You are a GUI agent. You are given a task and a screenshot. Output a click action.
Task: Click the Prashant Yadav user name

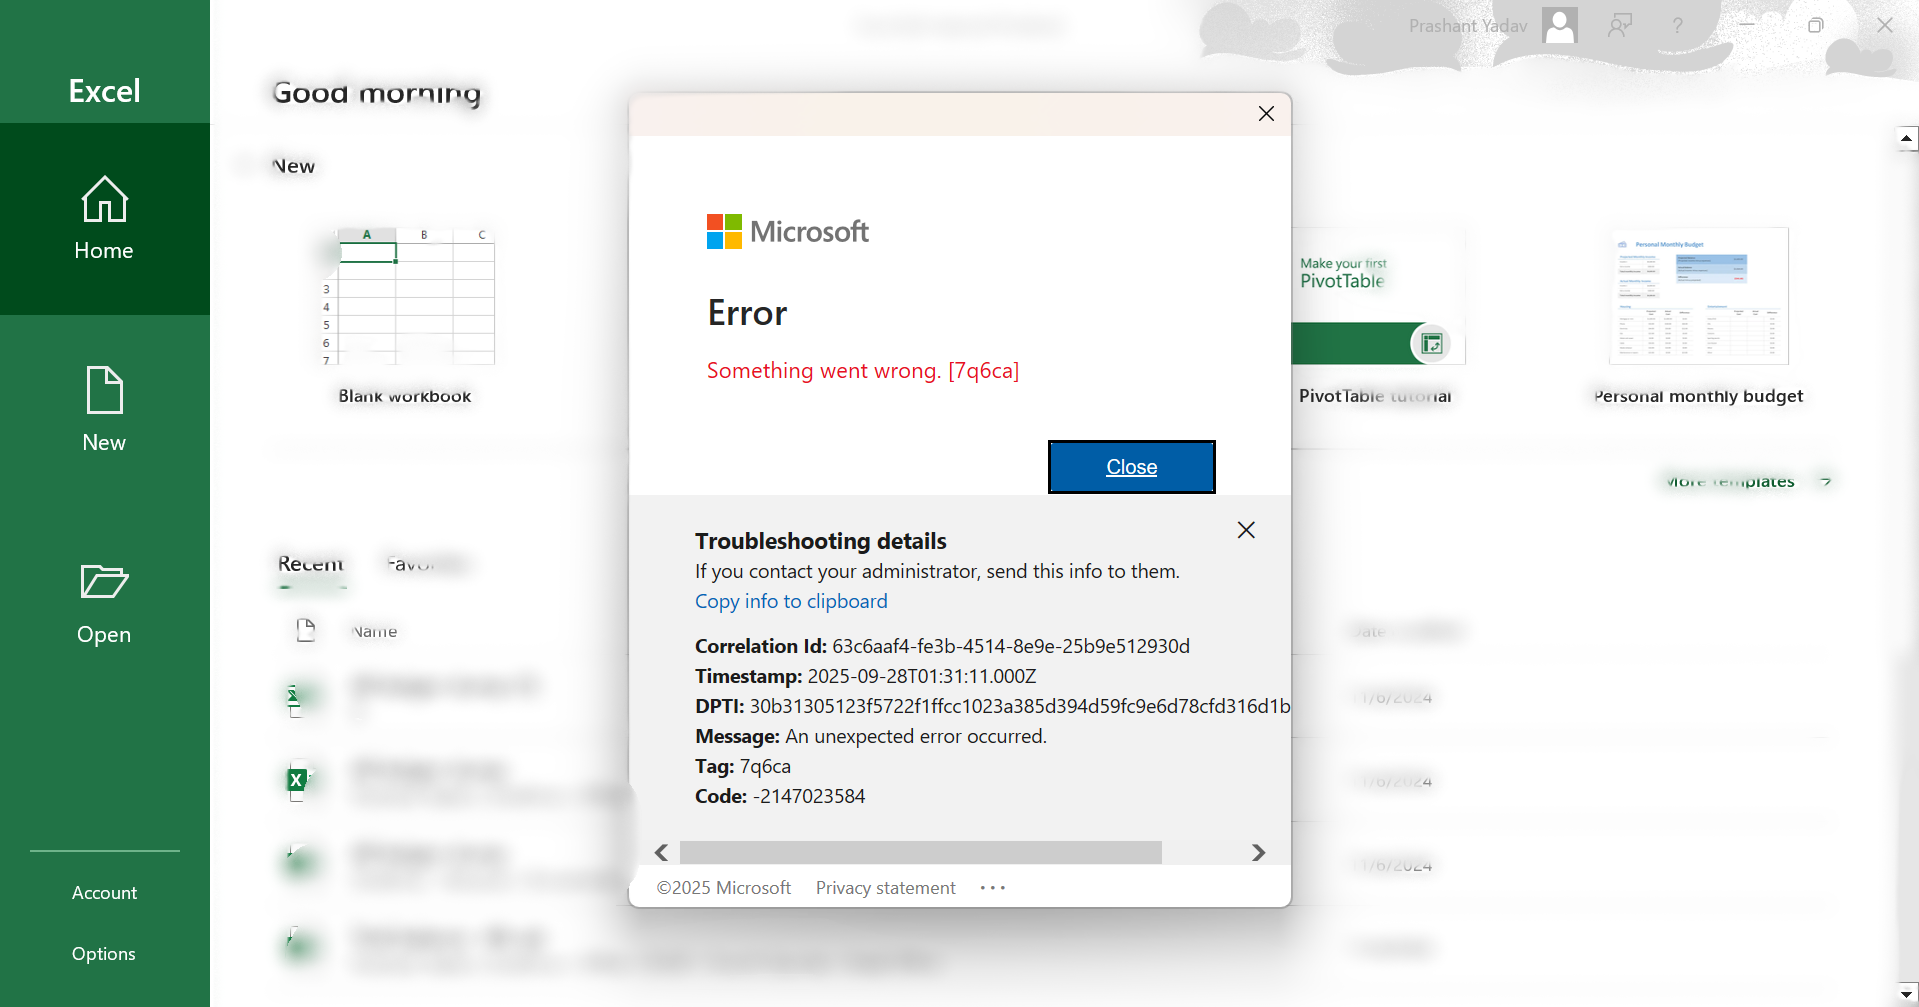(x=1468, y=26)
